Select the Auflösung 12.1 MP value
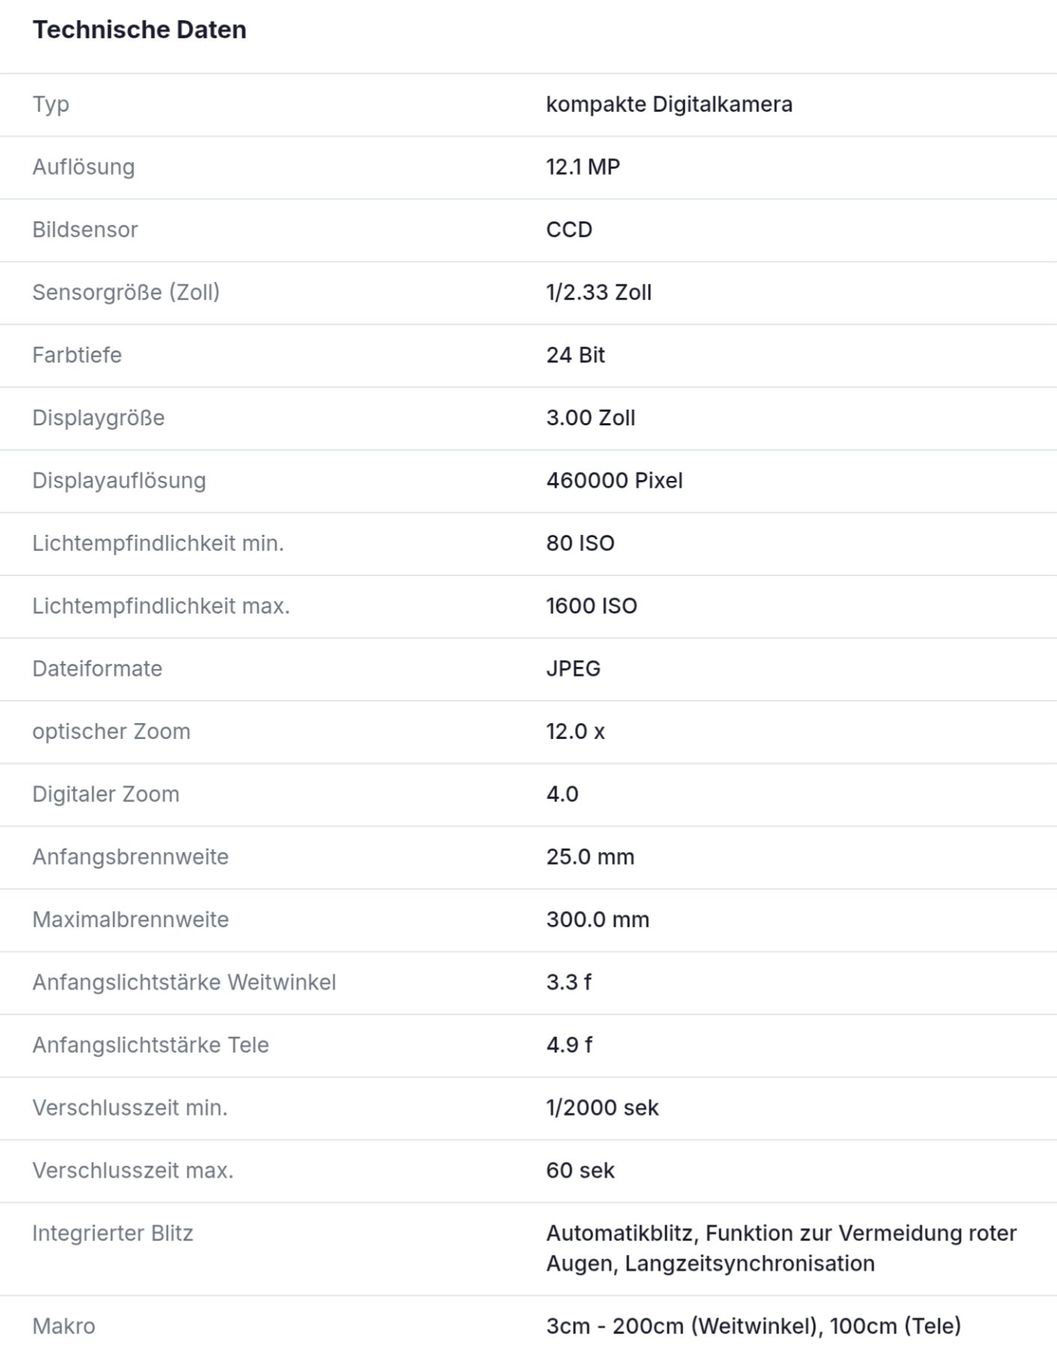The image size is (1057, 1350). [x=583, y=167]
